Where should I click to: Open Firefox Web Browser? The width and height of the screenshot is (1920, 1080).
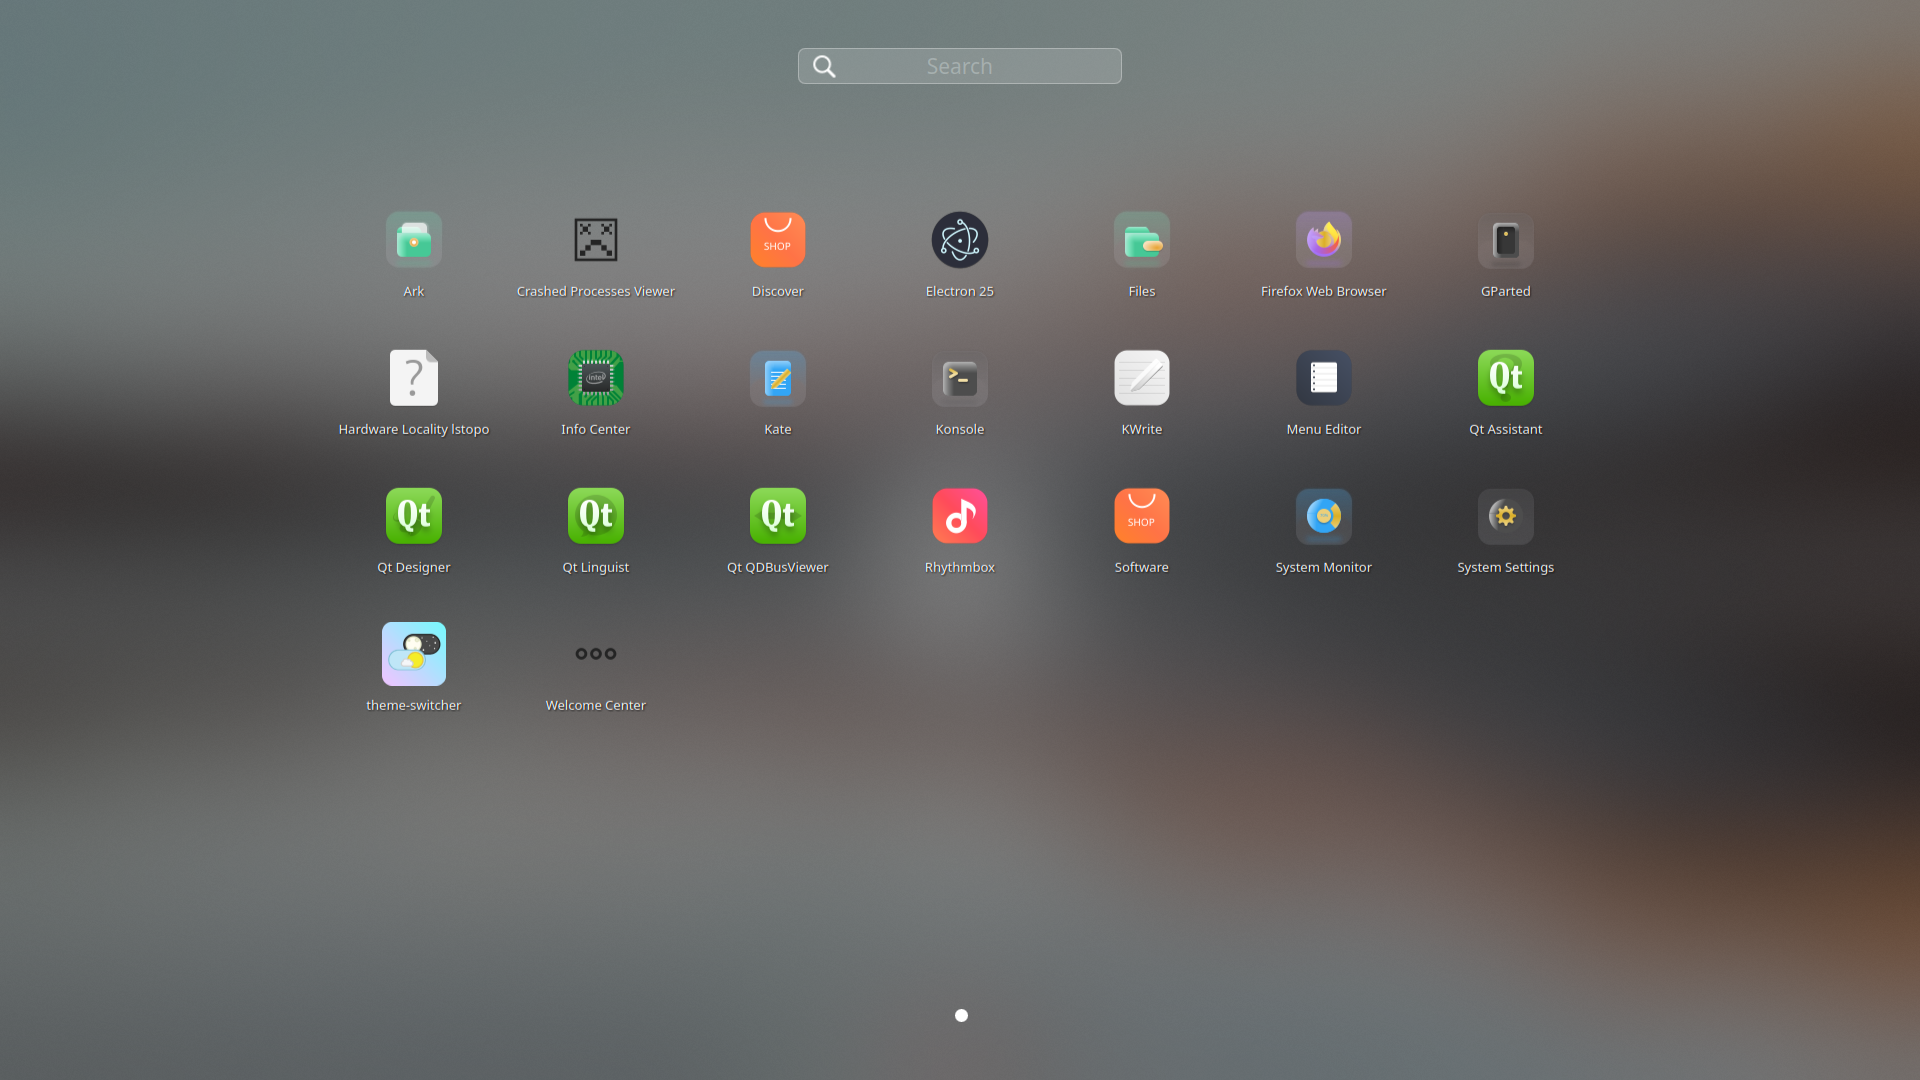point(1323,240)
